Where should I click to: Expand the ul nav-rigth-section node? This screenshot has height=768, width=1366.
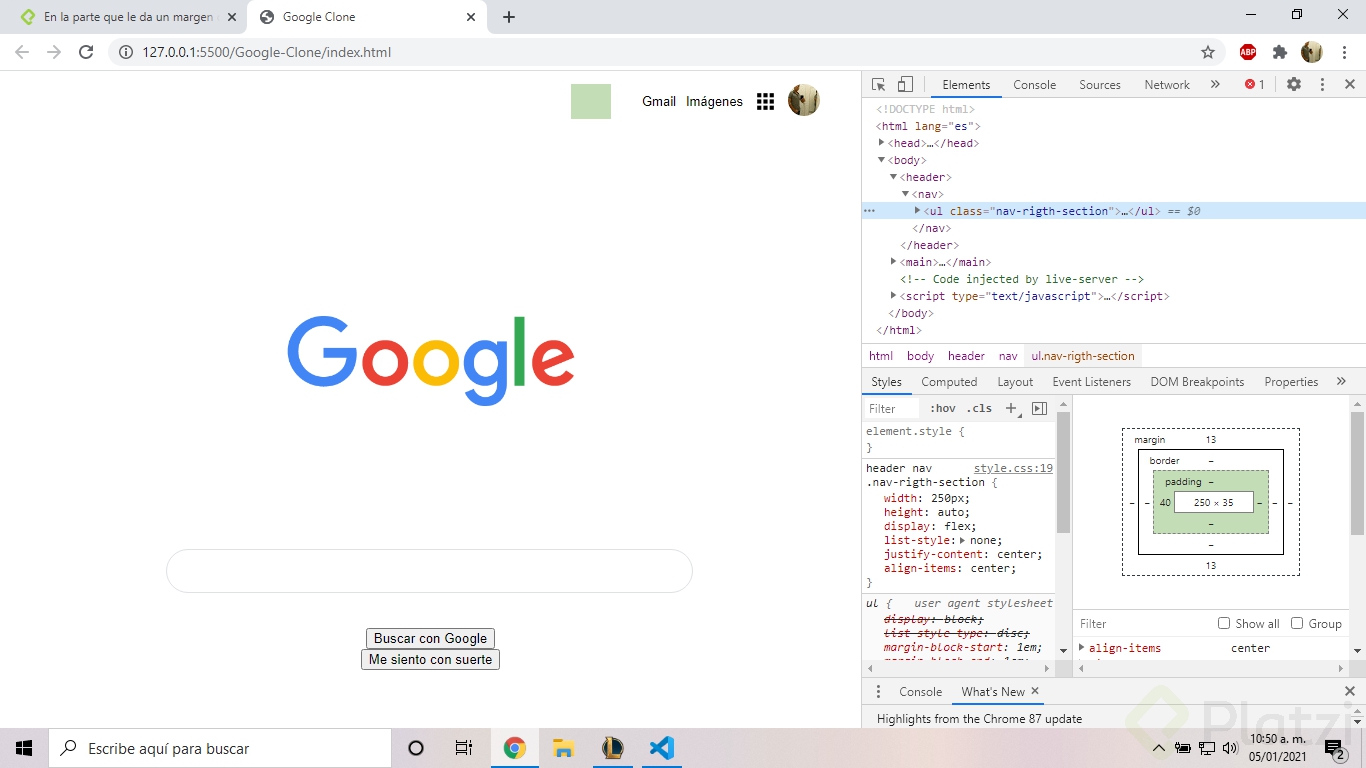pyautogui.click(x=917, y=211)
